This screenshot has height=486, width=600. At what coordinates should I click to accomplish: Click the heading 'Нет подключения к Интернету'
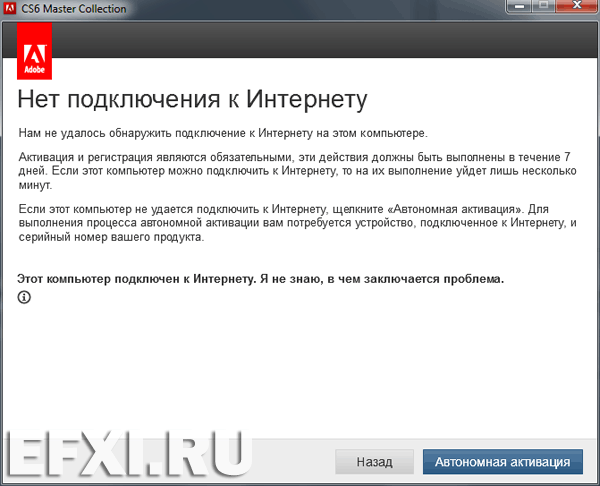(x=192, y=100)
